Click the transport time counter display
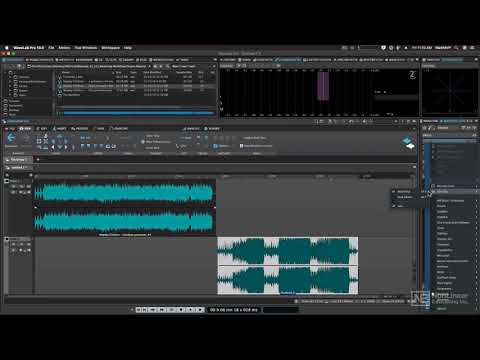 [234, 310]
